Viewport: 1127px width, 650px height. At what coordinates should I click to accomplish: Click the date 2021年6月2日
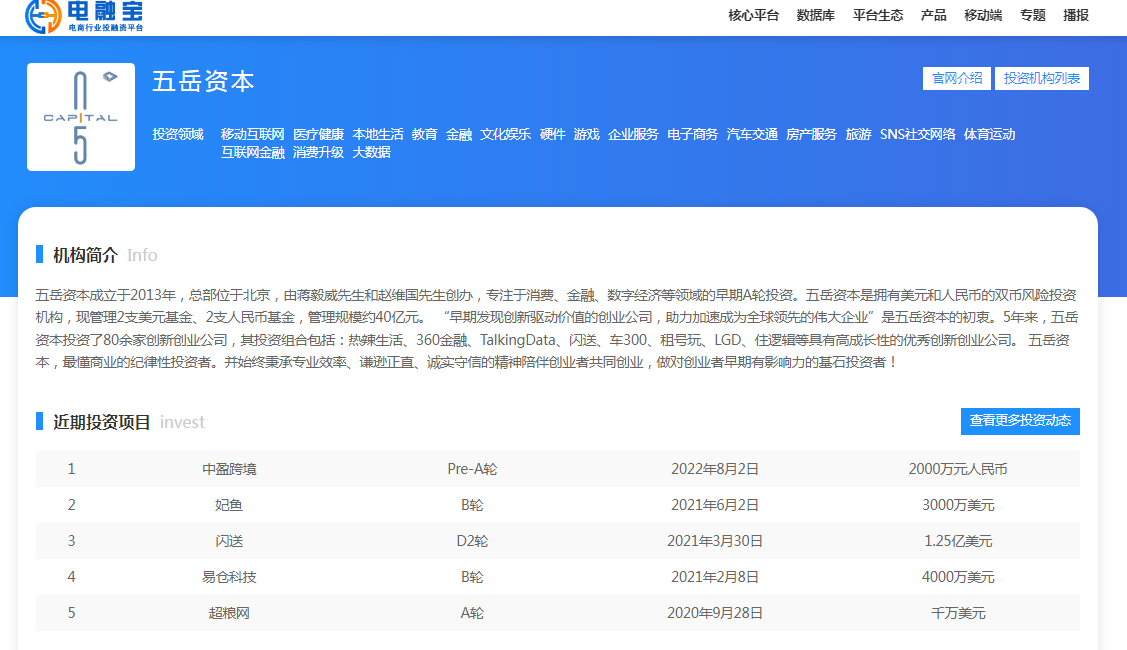pyautogui.click(x=715, y=505)
